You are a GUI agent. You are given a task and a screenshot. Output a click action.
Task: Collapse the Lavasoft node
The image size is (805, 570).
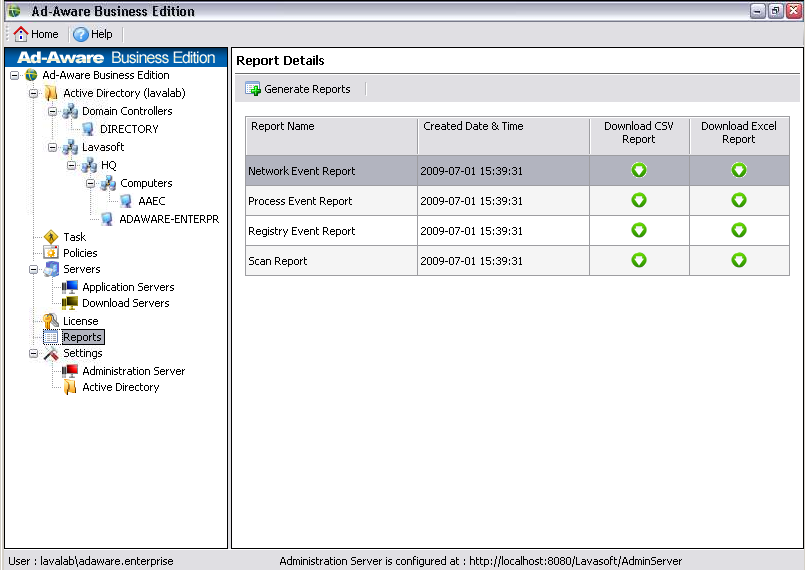(x=52, y=147)
